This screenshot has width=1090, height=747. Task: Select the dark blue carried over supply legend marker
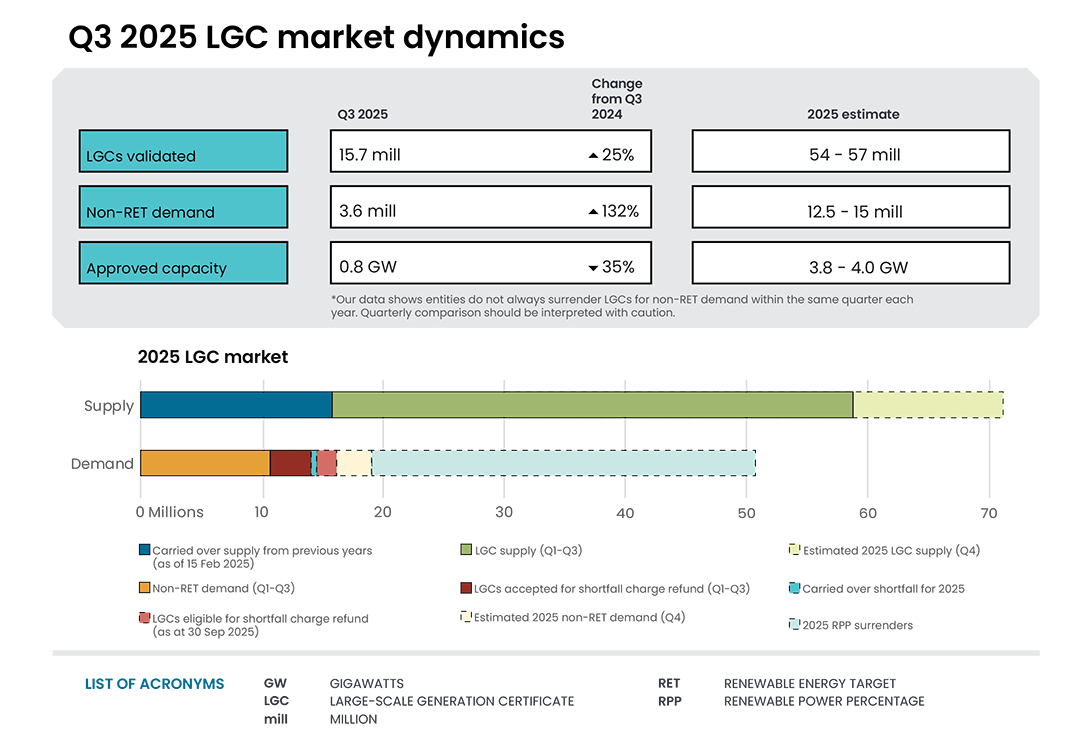point(143,549)
